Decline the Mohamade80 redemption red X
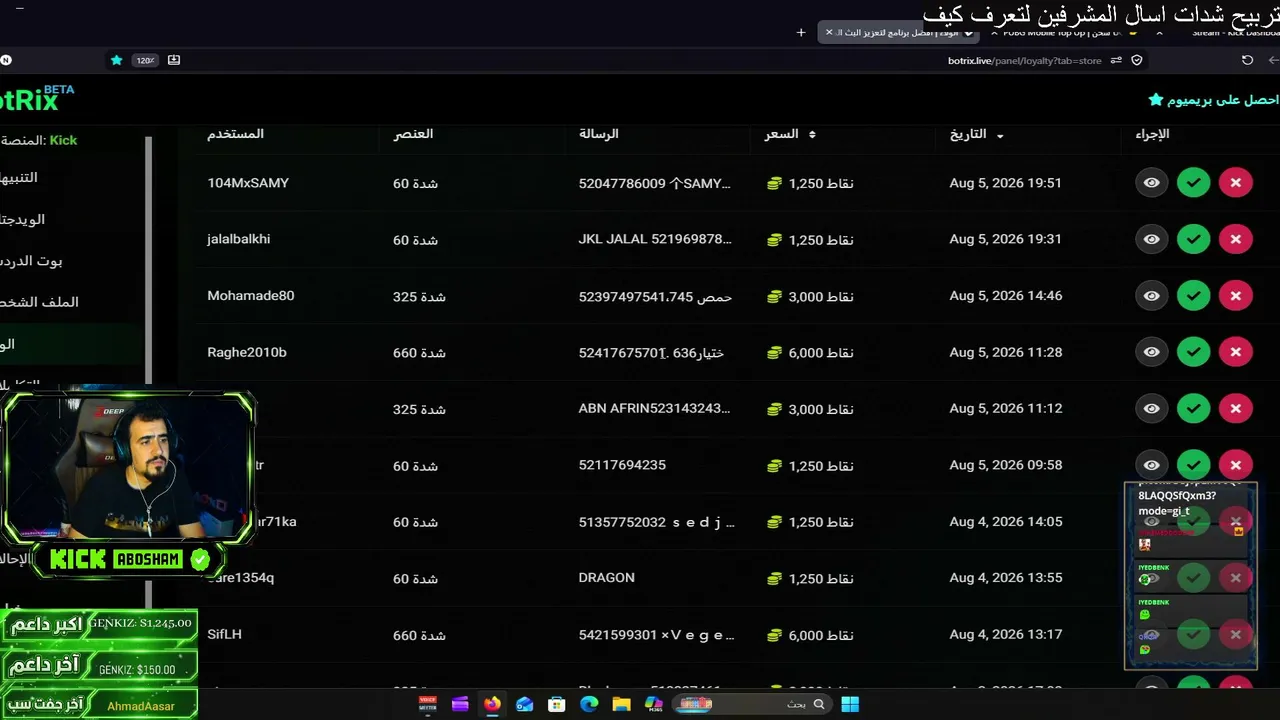 click(x=1236, y=296)
